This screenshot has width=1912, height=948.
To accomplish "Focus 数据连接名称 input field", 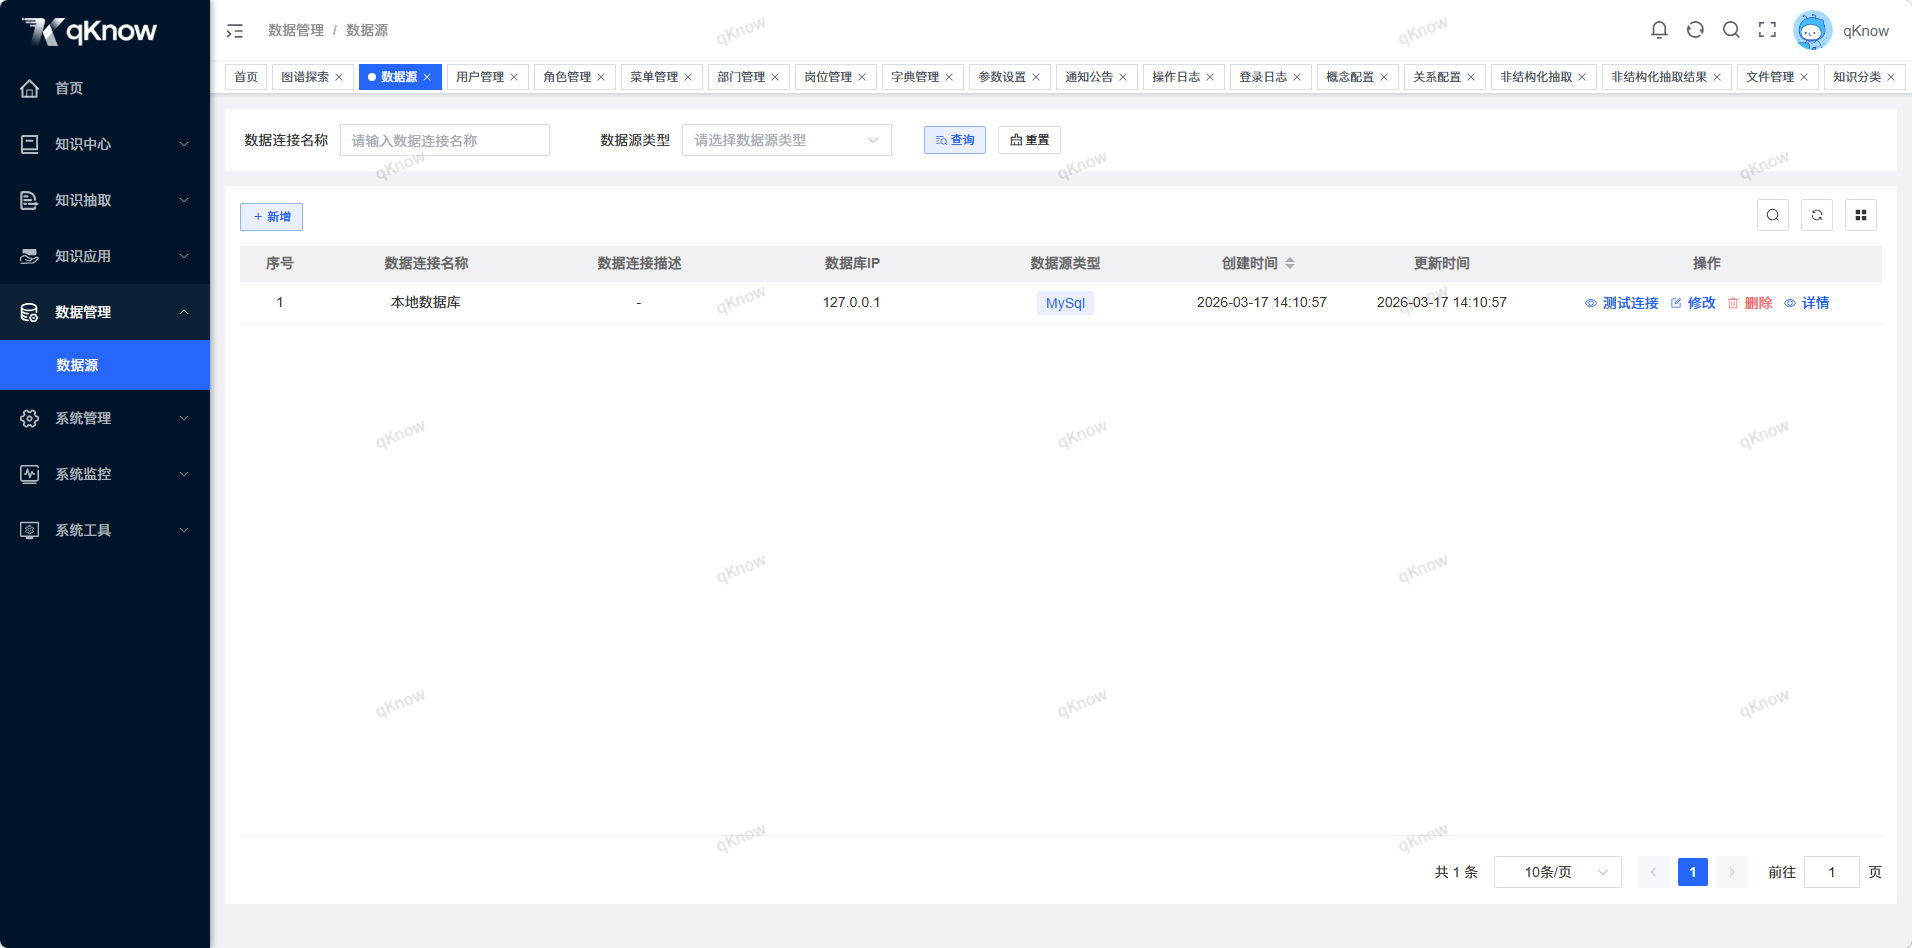I will (x=445, y=140).
